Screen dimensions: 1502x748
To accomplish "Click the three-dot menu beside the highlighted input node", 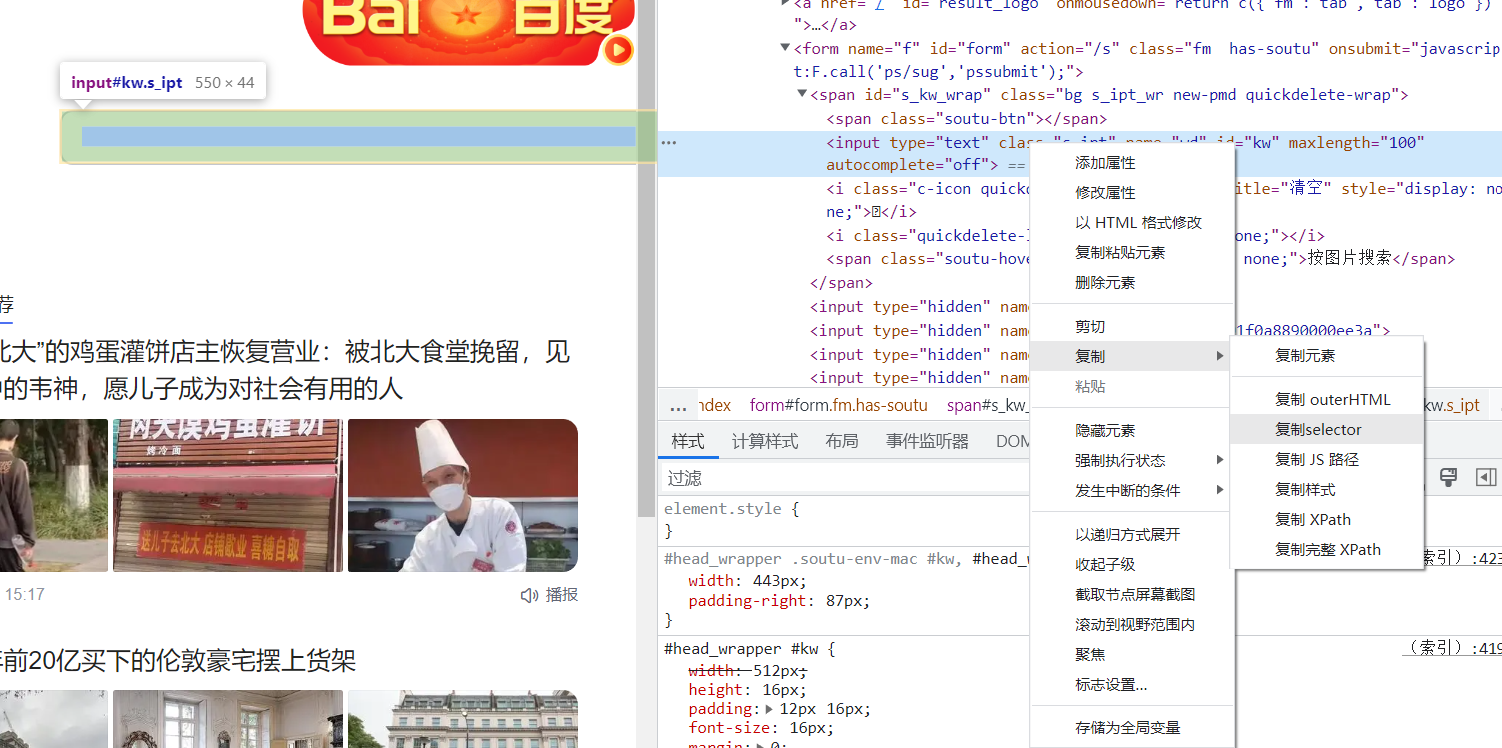I will pos(668,142).
